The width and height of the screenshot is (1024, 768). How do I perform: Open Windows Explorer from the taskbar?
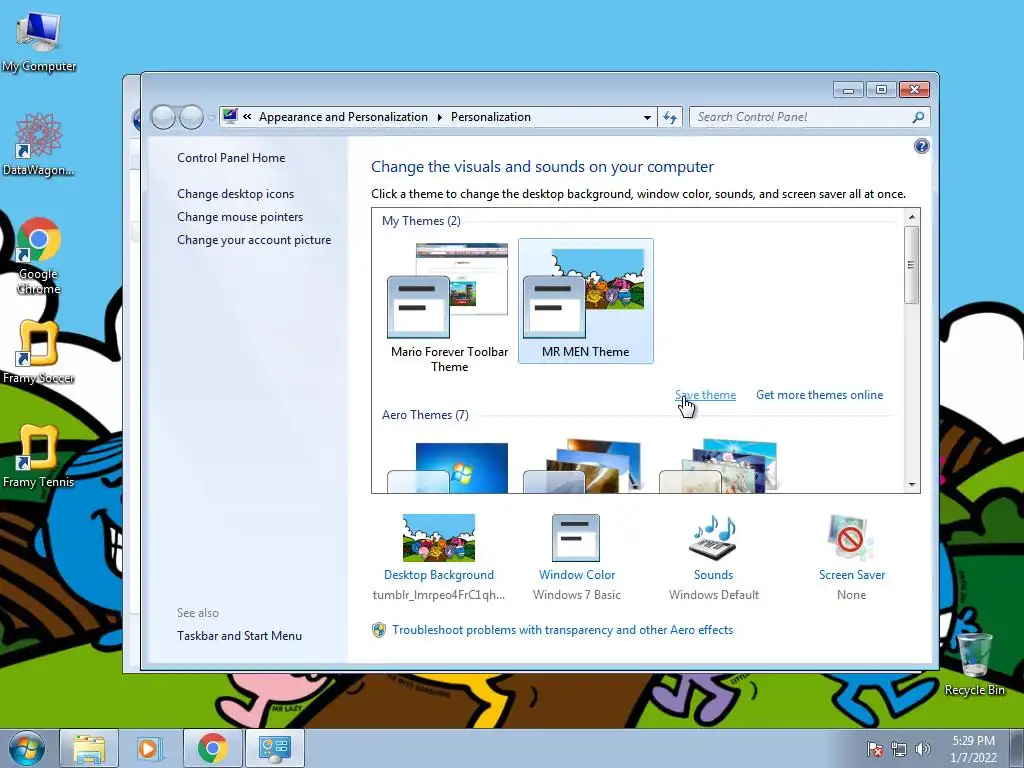pyautogui.click(x=89, y=748)
